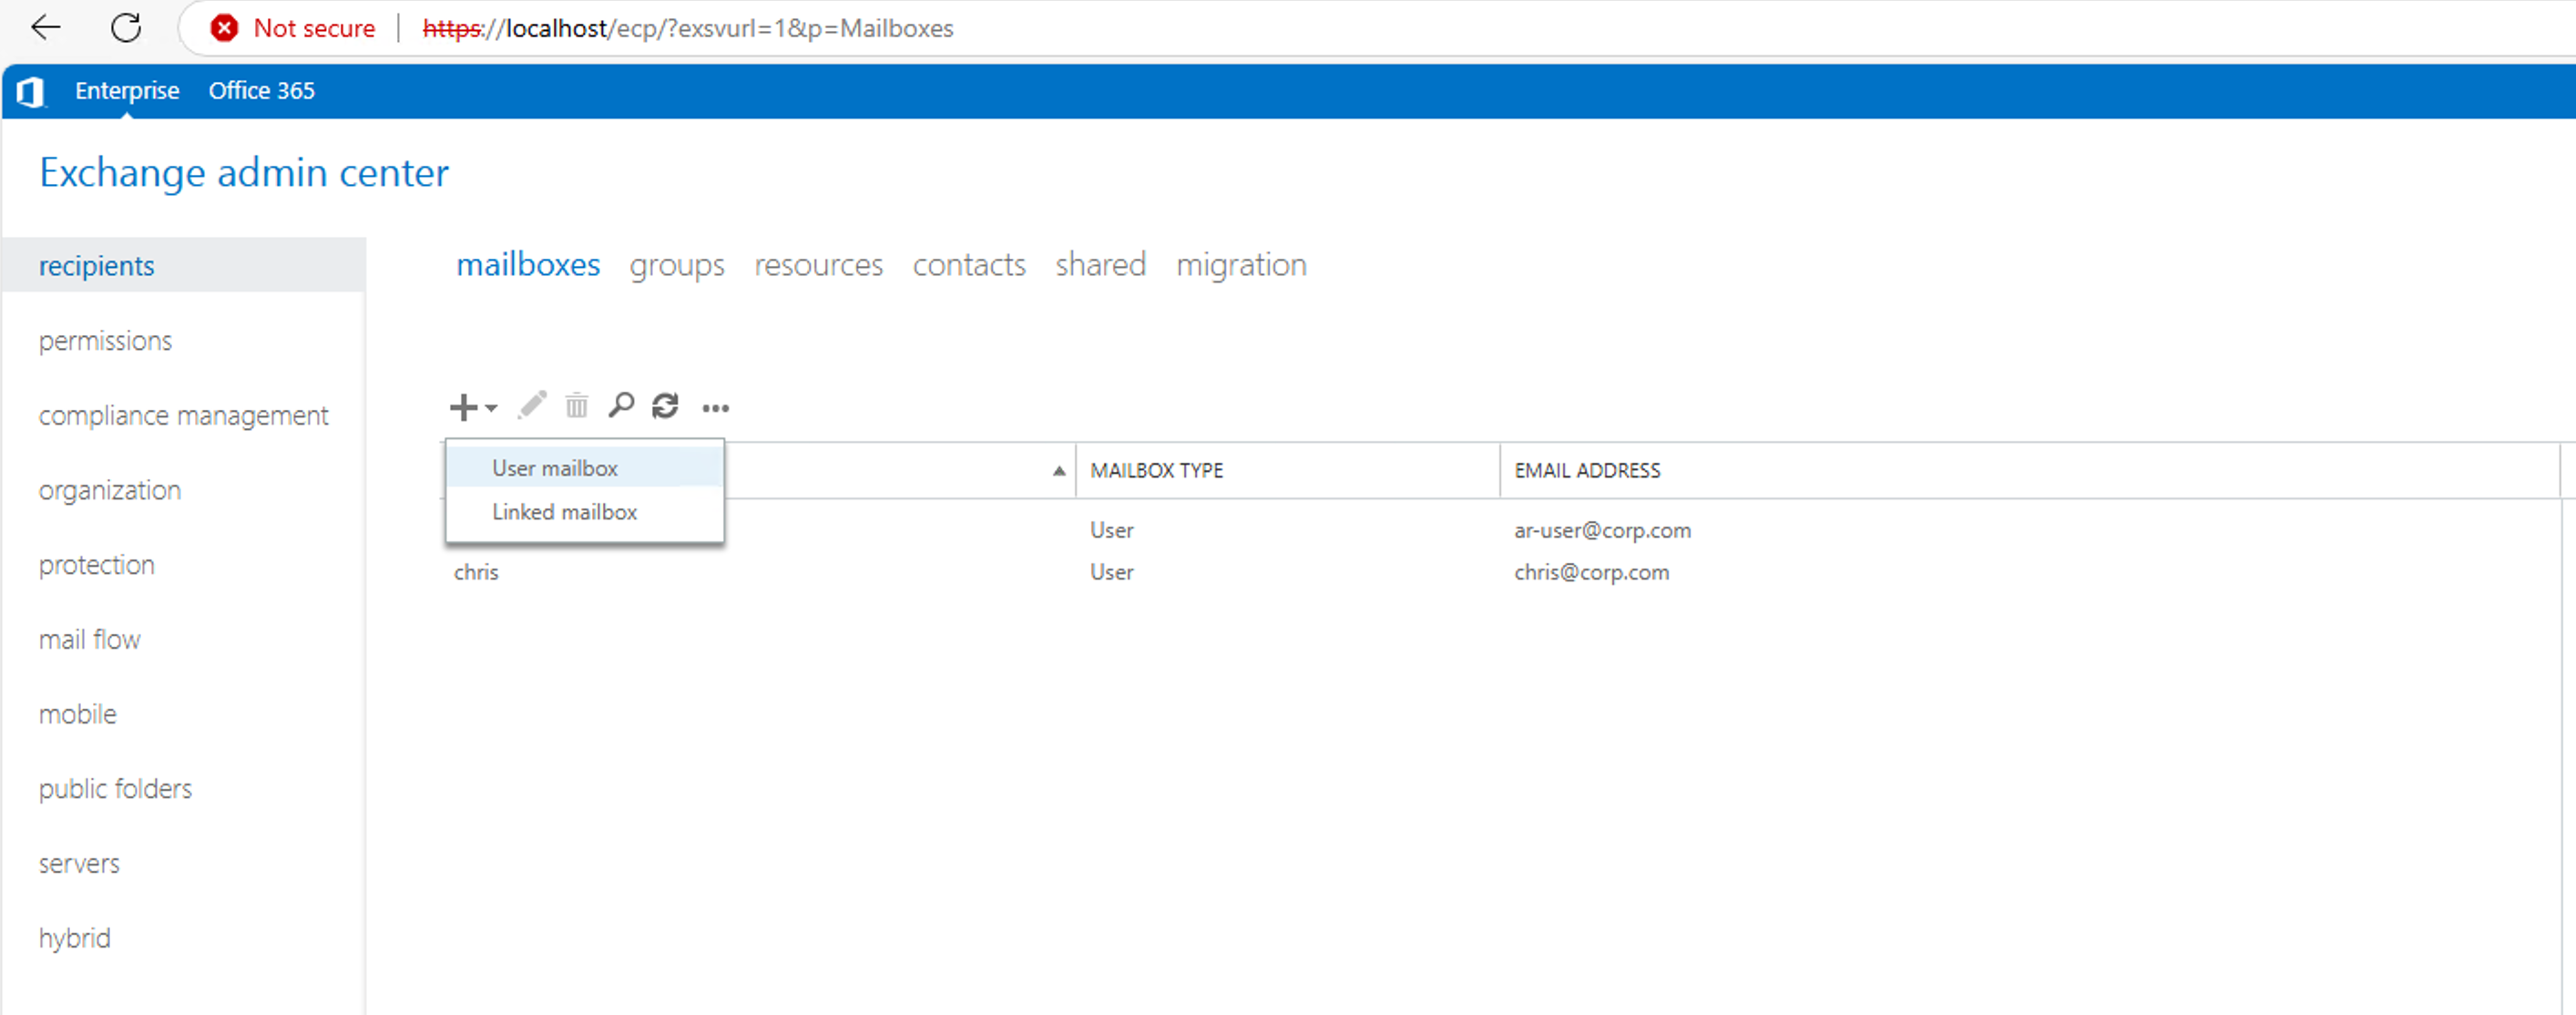Open the contacts tab
The height and width of the screenshot is (1015, 2576).
(x=969, y=264)
